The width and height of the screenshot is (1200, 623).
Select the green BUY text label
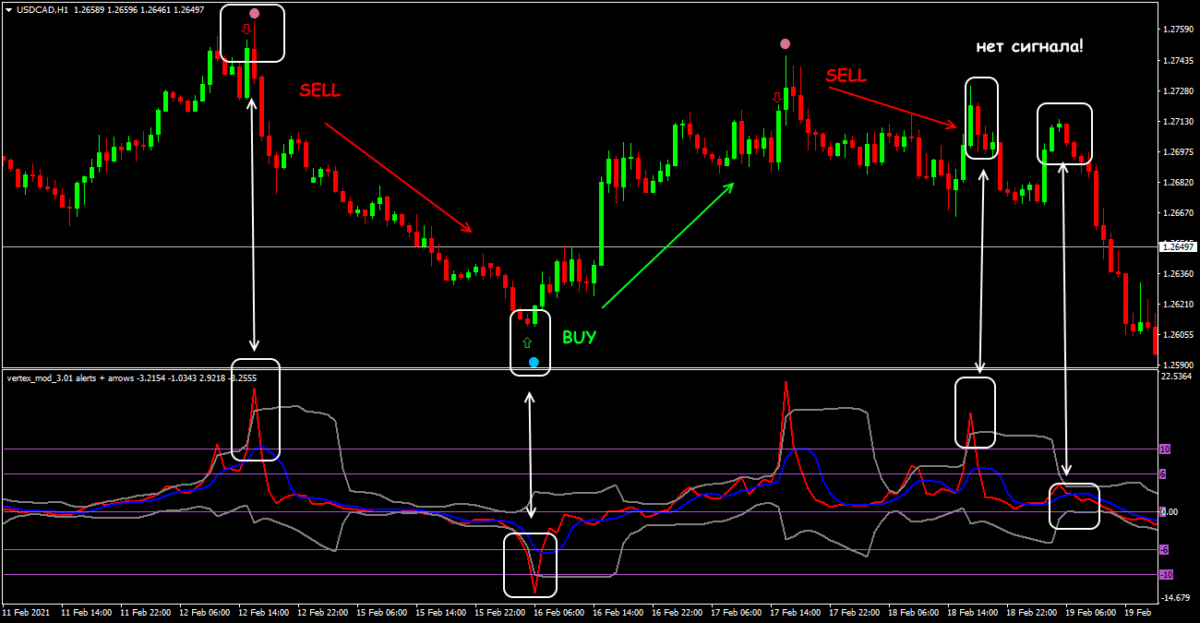579,338
